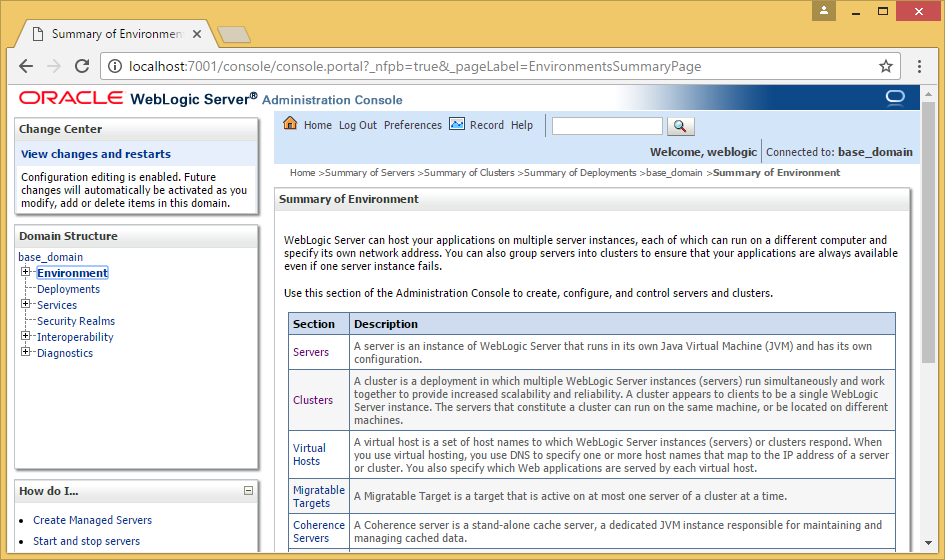Open the Clusters section link
945x560 pixels.
click(313, 400)
